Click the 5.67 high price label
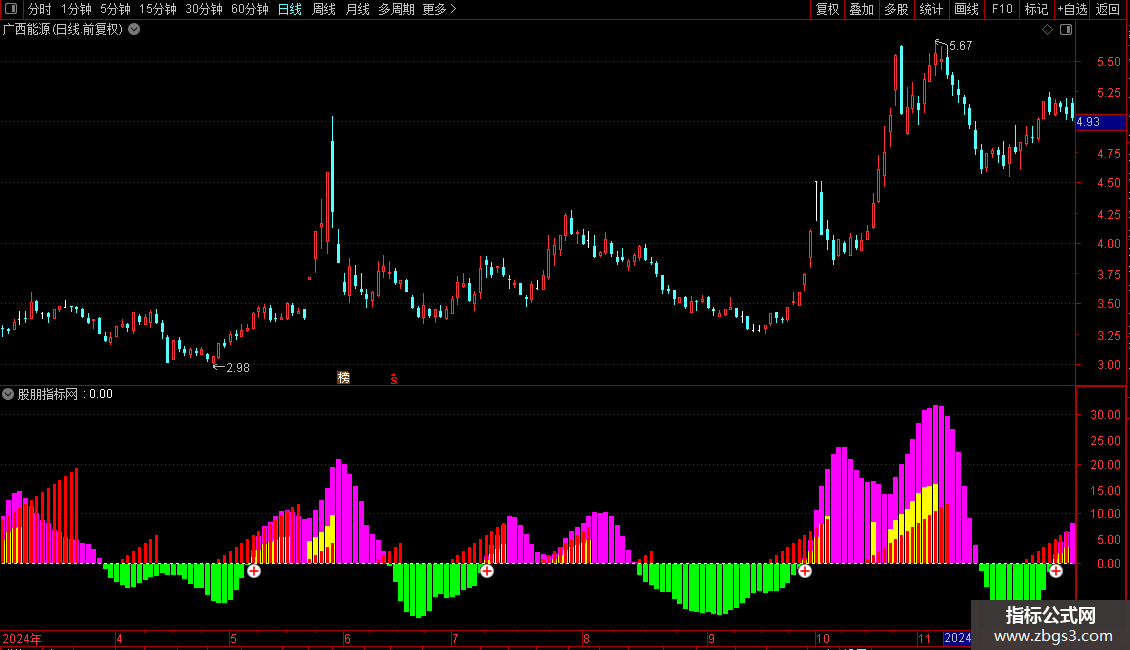1130x650 pixels. [x=961, y=45]
